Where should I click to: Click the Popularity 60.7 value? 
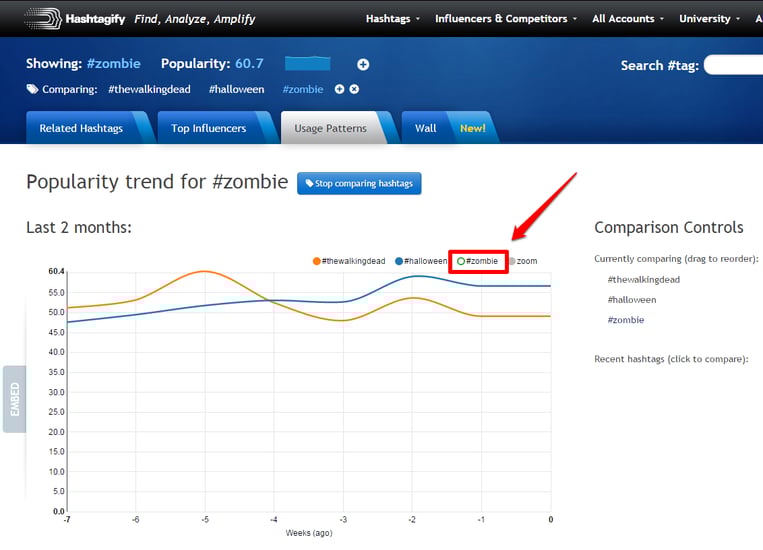249,64
